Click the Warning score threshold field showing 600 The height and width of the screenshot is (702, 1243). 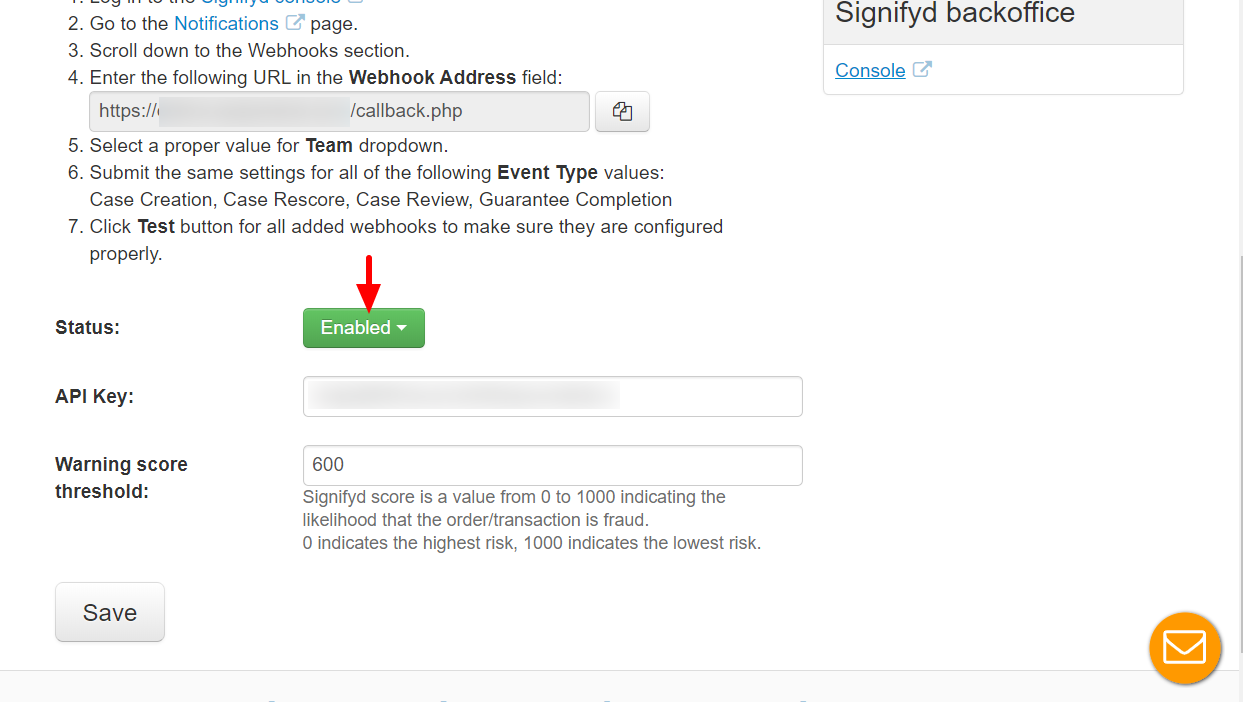tap(552, 465)
